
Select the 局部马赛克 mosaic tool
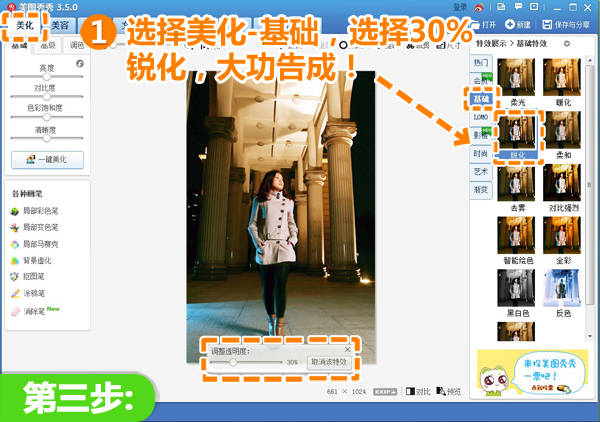coord(34,244)
